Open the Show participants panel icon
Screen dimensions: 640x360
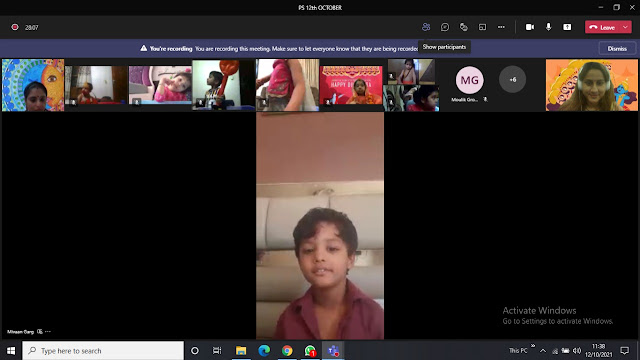426,27
